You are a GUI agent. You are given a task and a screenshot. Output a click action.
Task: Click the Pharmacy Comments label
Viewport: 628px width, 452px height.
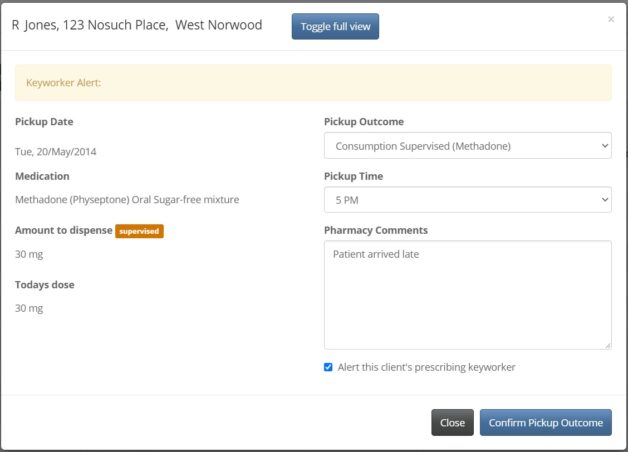point(376,230)
